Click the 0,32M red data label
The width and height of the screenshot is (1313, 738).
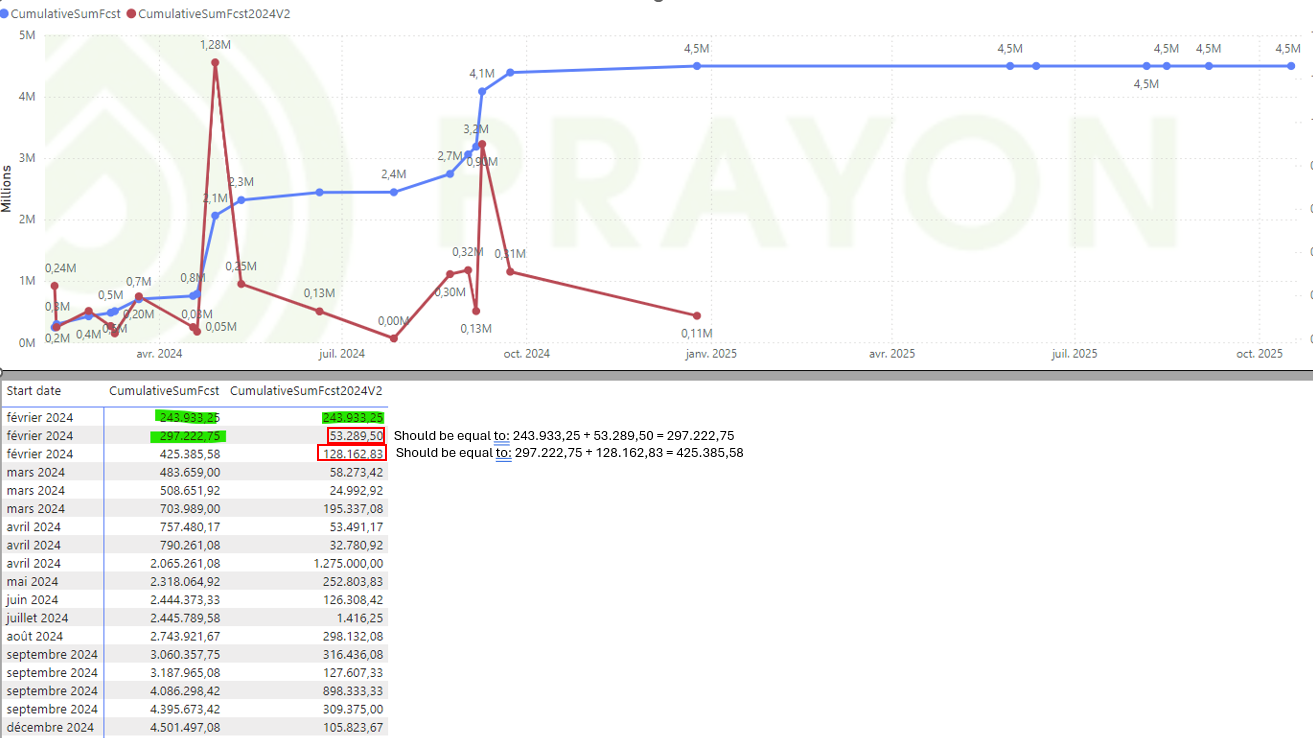pyautogui.click(x=468, y=252)
